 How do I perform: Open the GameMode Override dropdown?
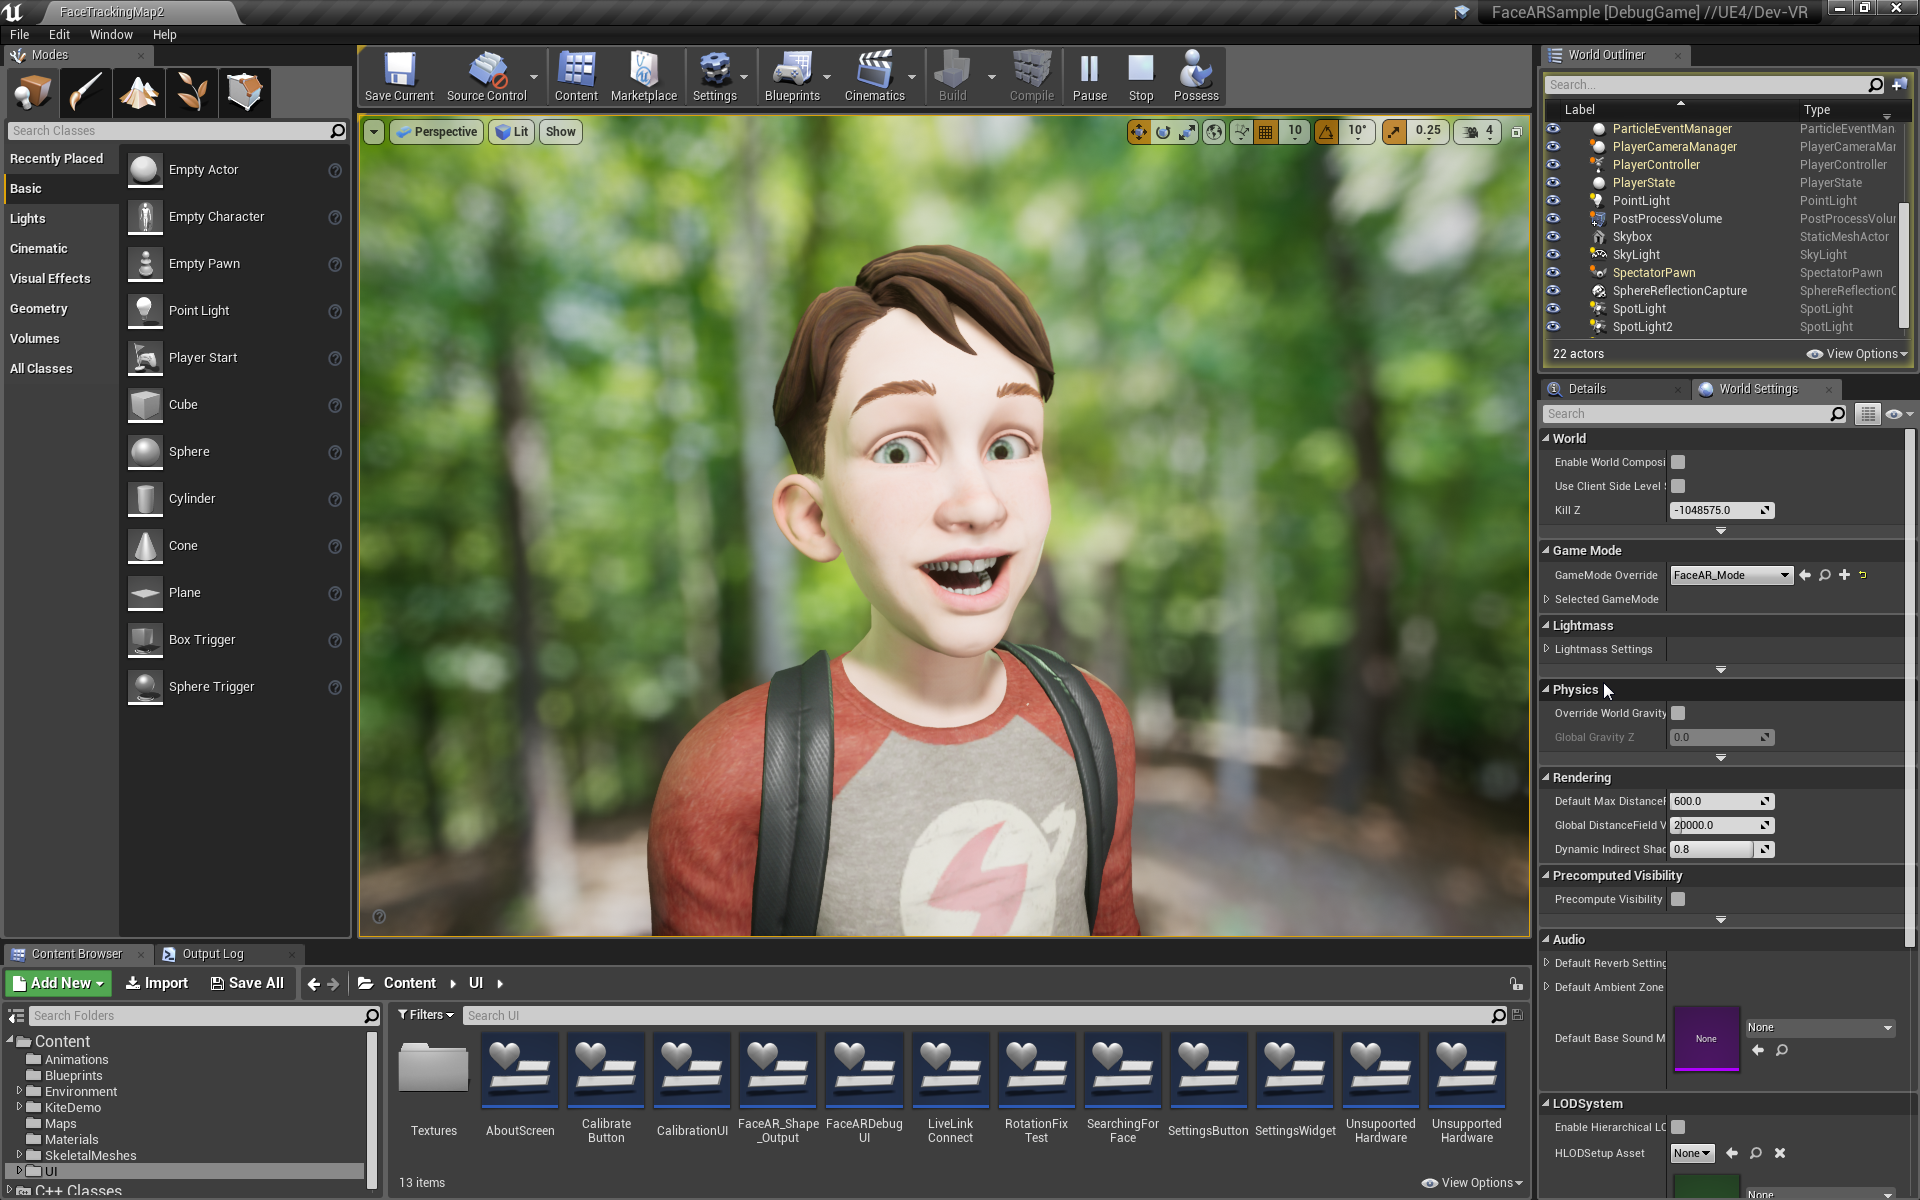coord(1731,575)
